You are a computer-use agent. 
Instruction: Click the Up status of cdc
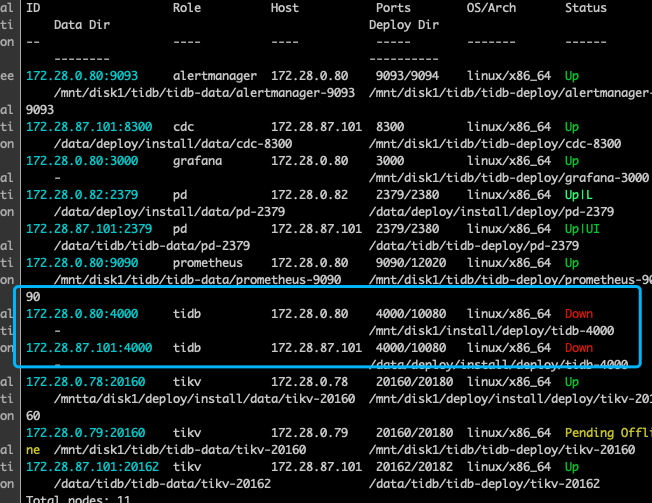(x=572, y=127)
